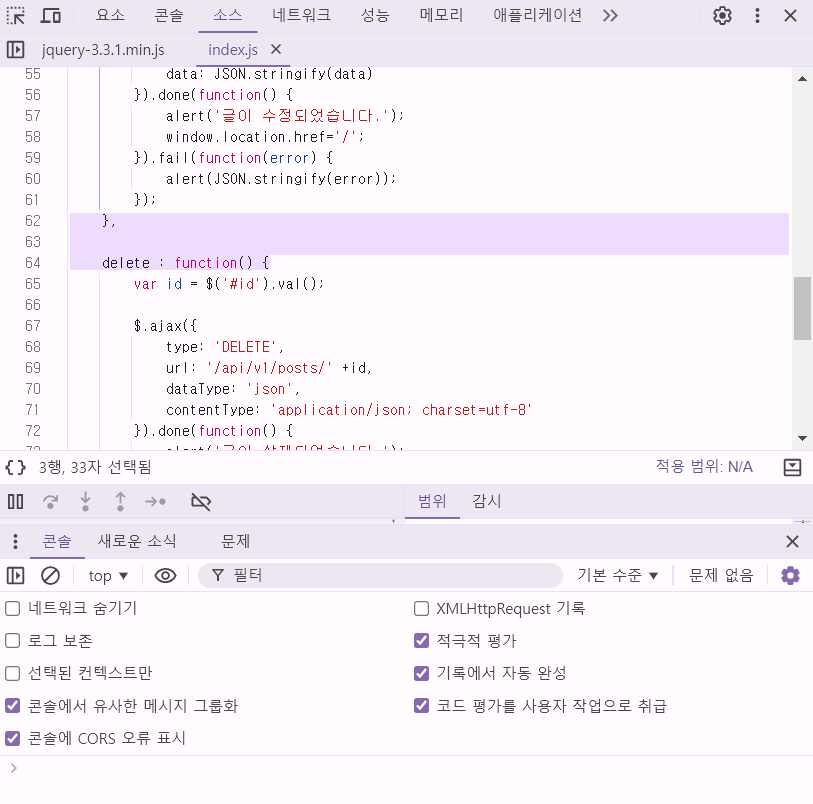Open the console drawer three-dot menu

pos(16,541)
